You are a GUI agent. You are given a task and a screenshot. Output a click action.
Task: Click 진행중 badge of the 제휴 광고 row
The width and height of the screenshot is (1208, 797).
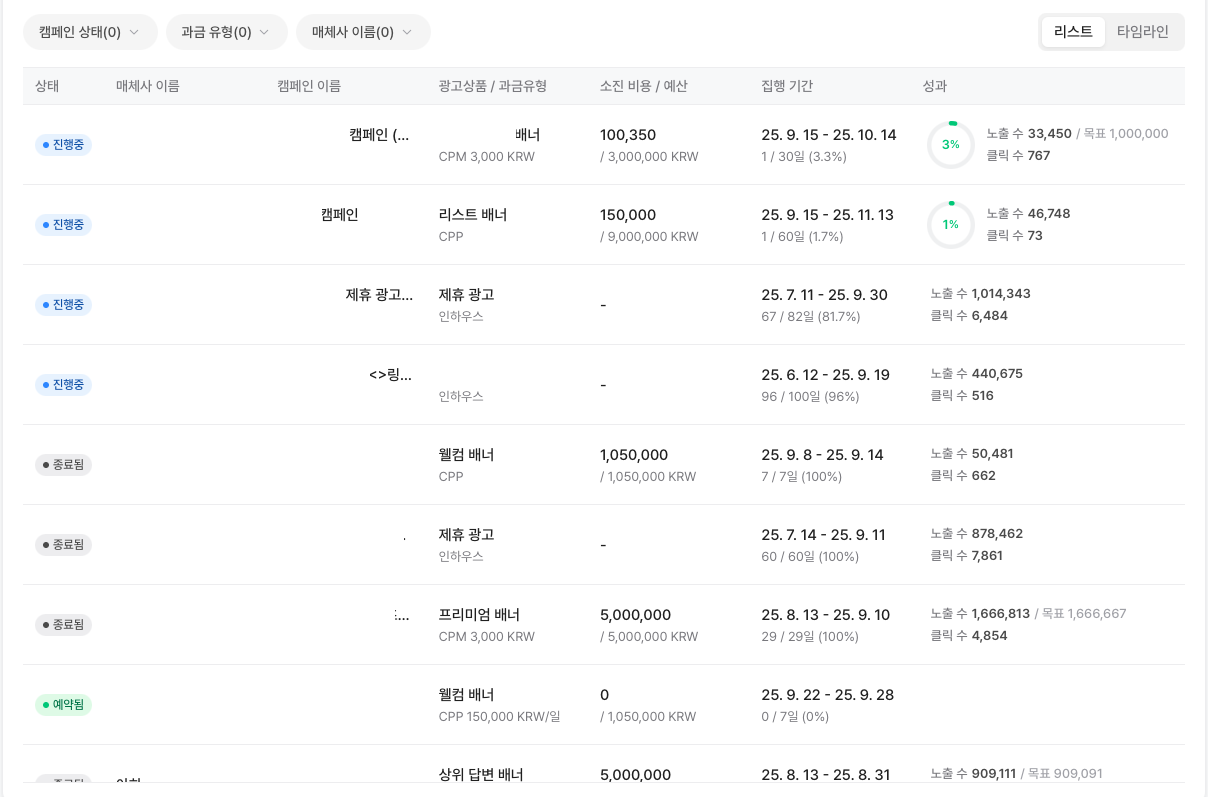64,305
